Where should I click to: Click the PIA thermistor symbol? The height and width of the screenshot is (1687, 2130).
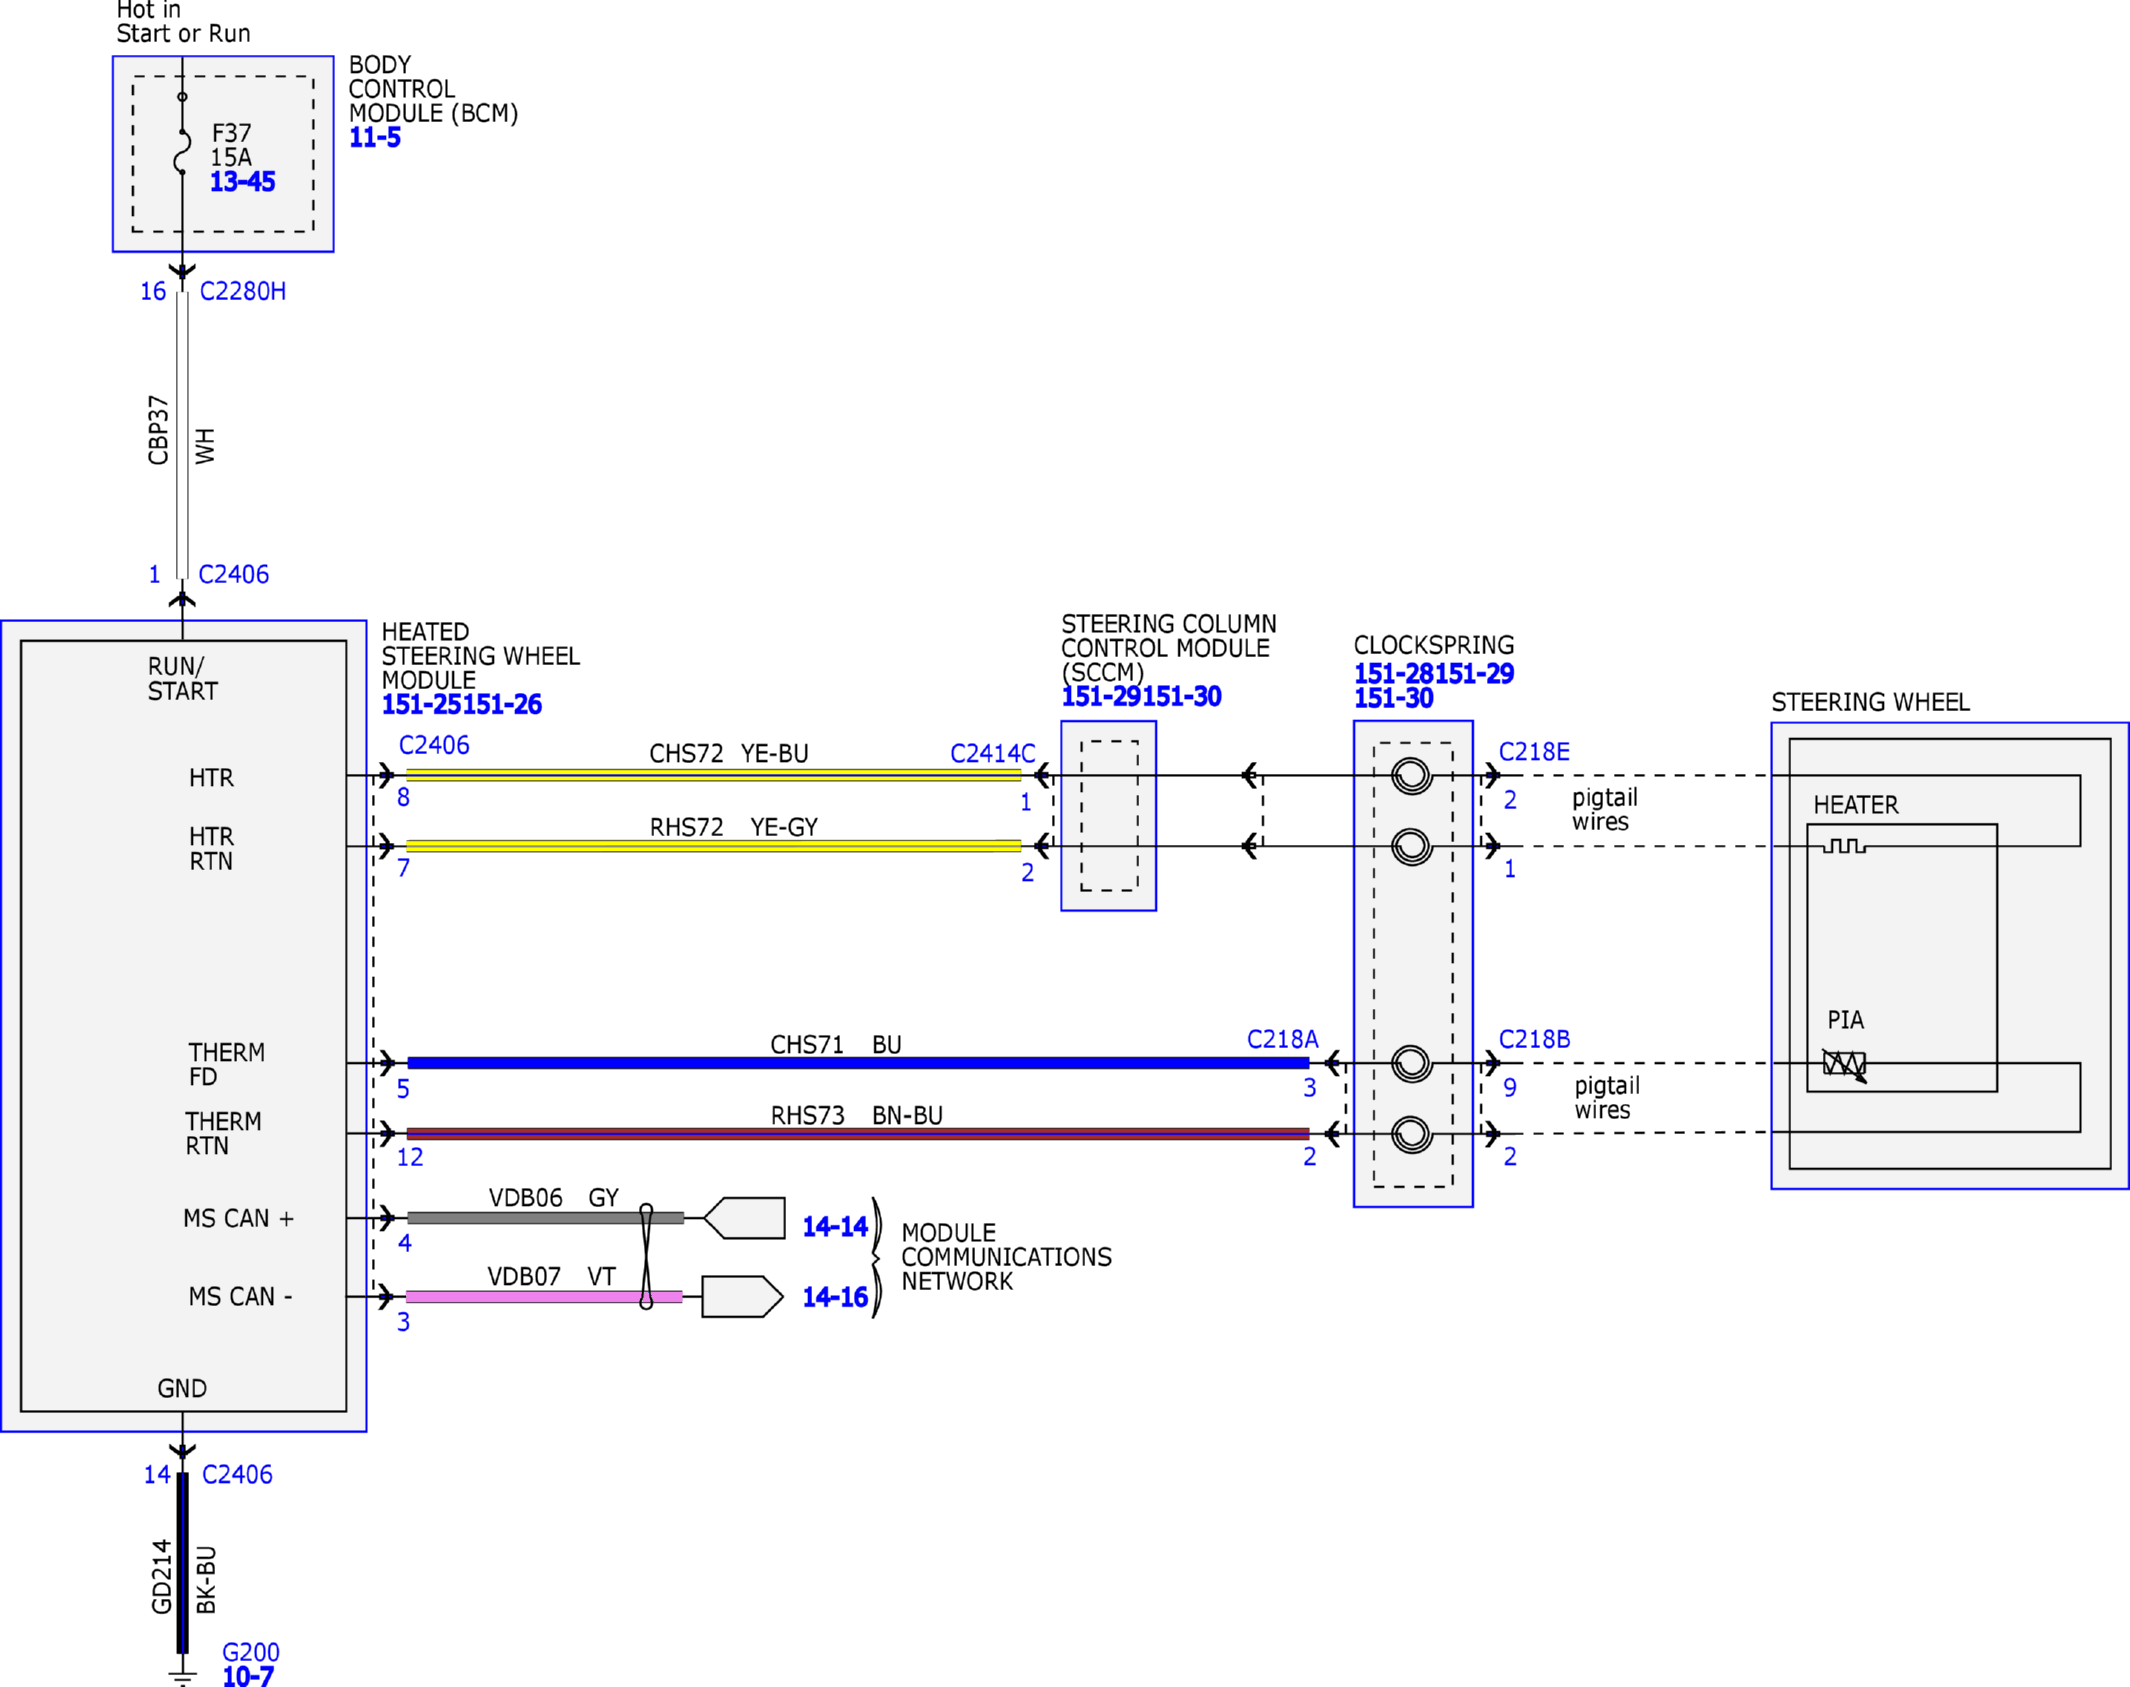coord(1844,1064)
